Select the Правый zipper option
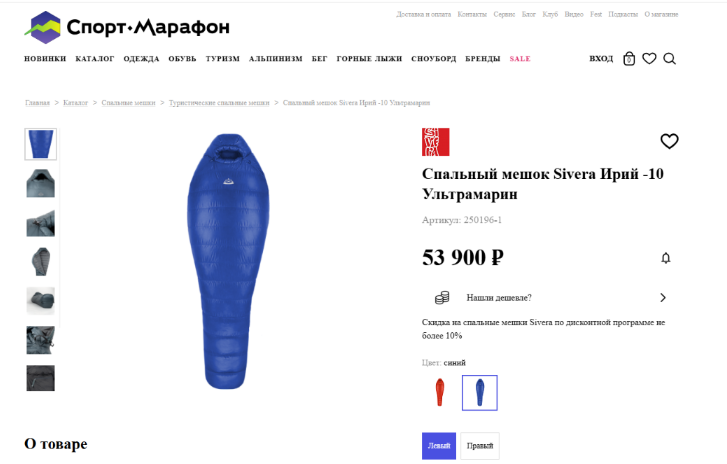The height and width of the screenshot is (464, 727). pos(480,446)
